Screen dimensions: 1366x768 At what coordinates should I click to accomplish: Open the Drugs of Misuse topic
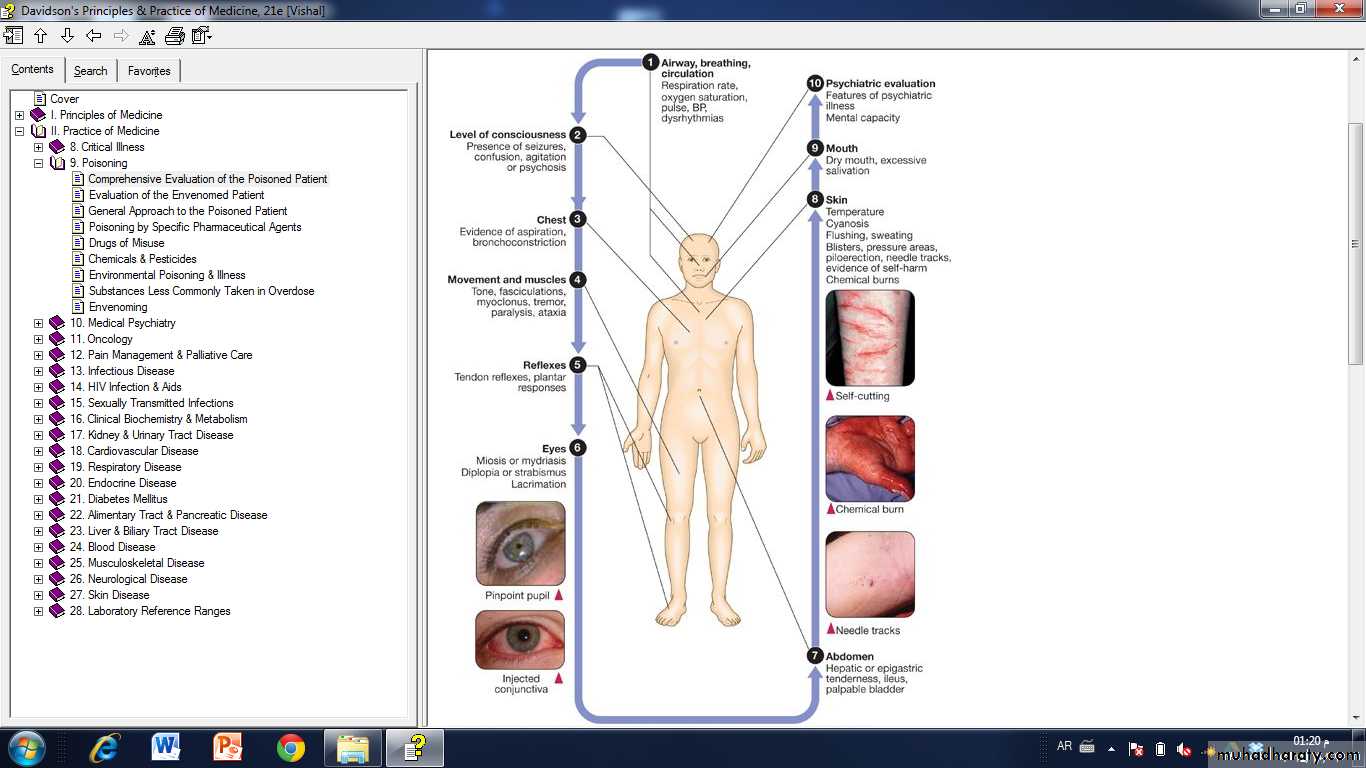point(126,243)
